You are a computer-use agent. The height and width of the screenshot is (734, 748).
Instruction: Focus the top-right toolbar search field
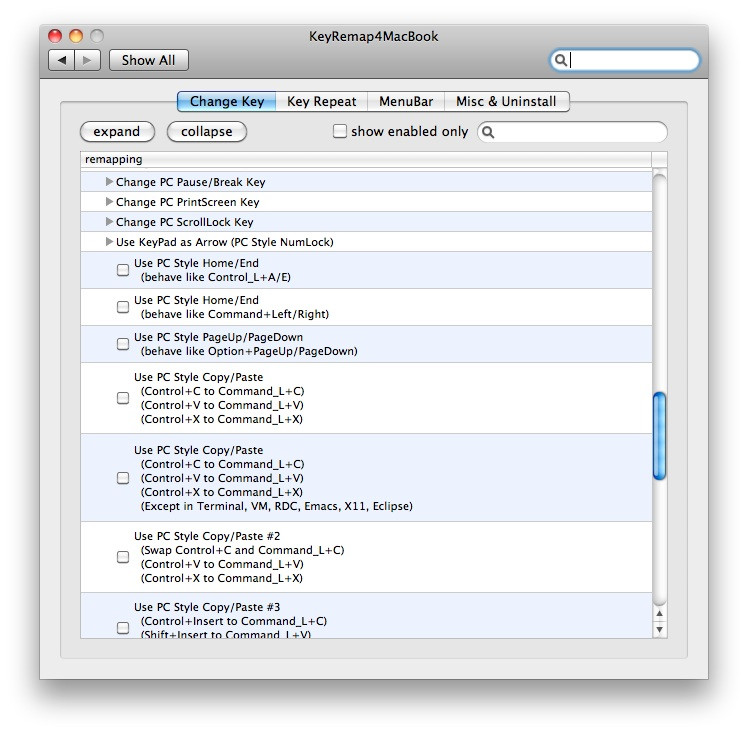click(x=625, y=60)
